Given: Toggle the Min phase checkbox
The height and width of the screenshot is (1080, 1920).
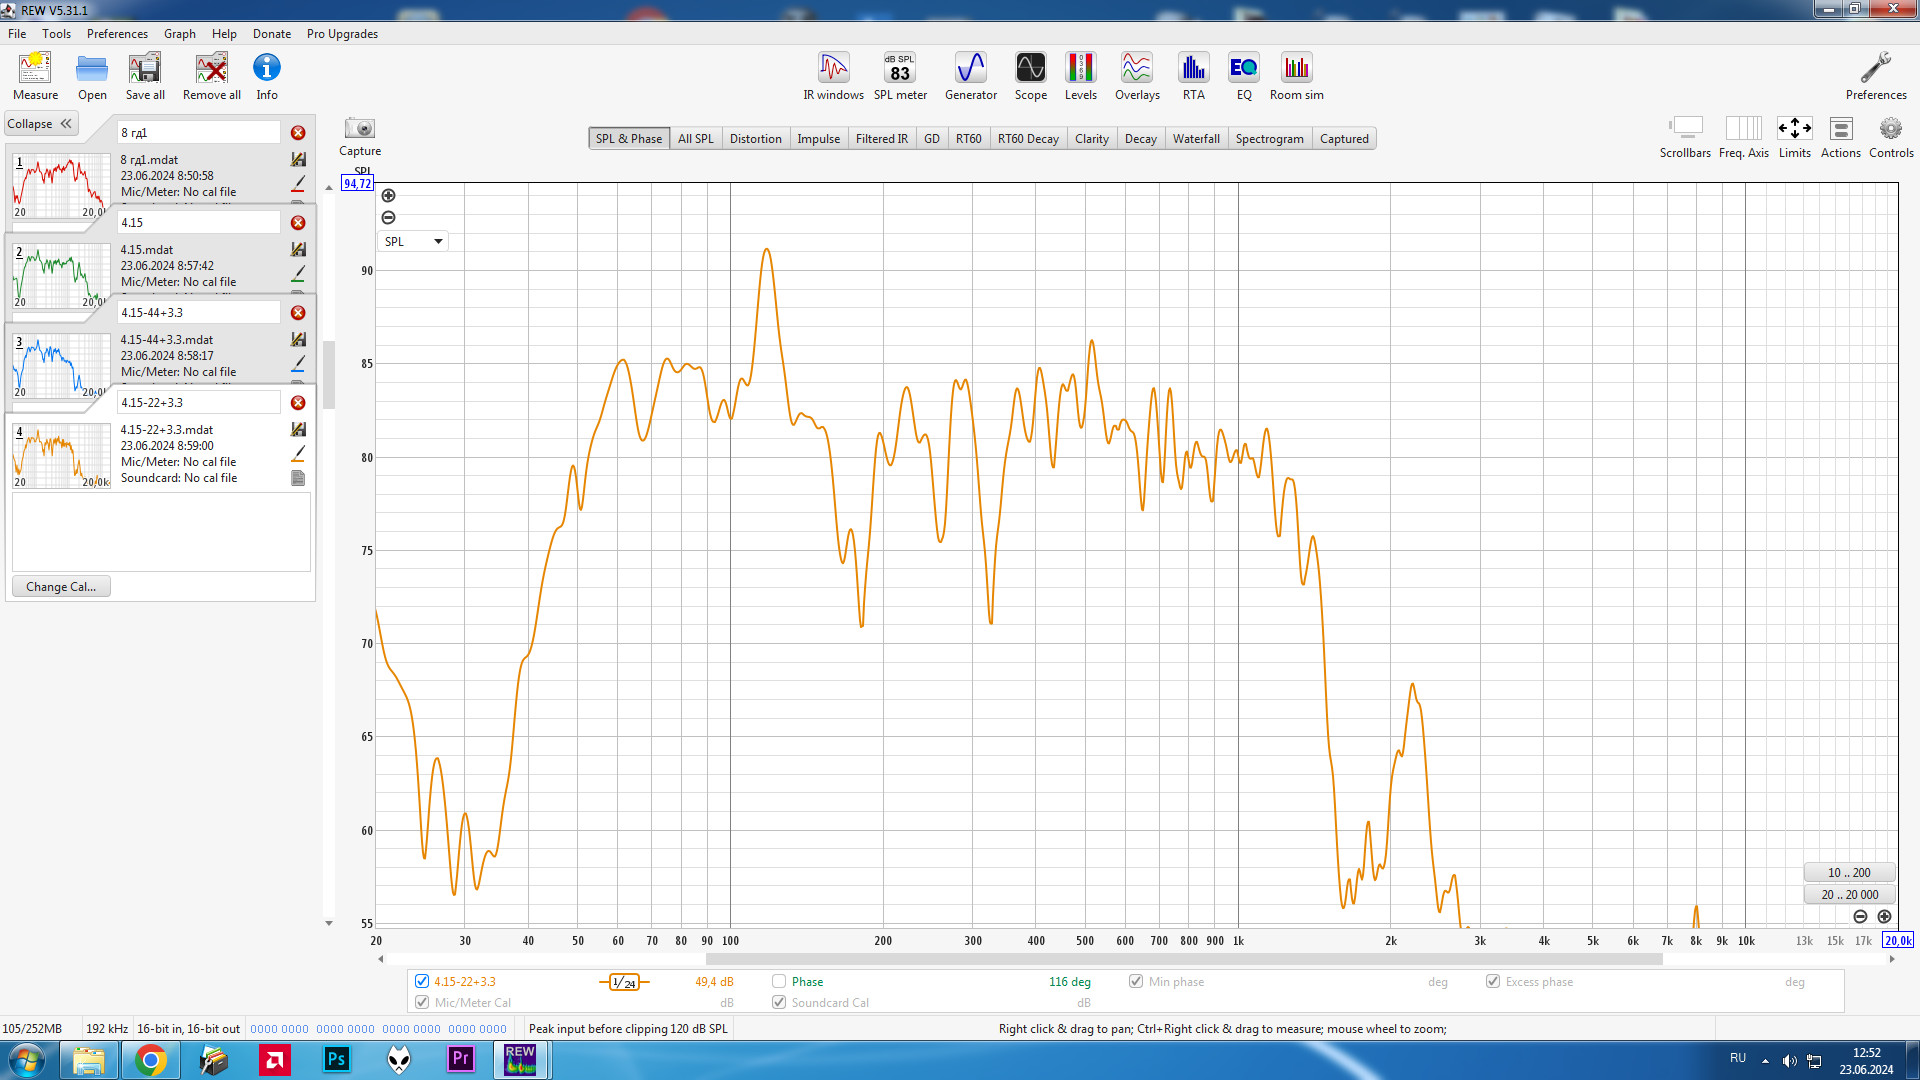Looking at the screenshot, I should tap(1136, 981).
